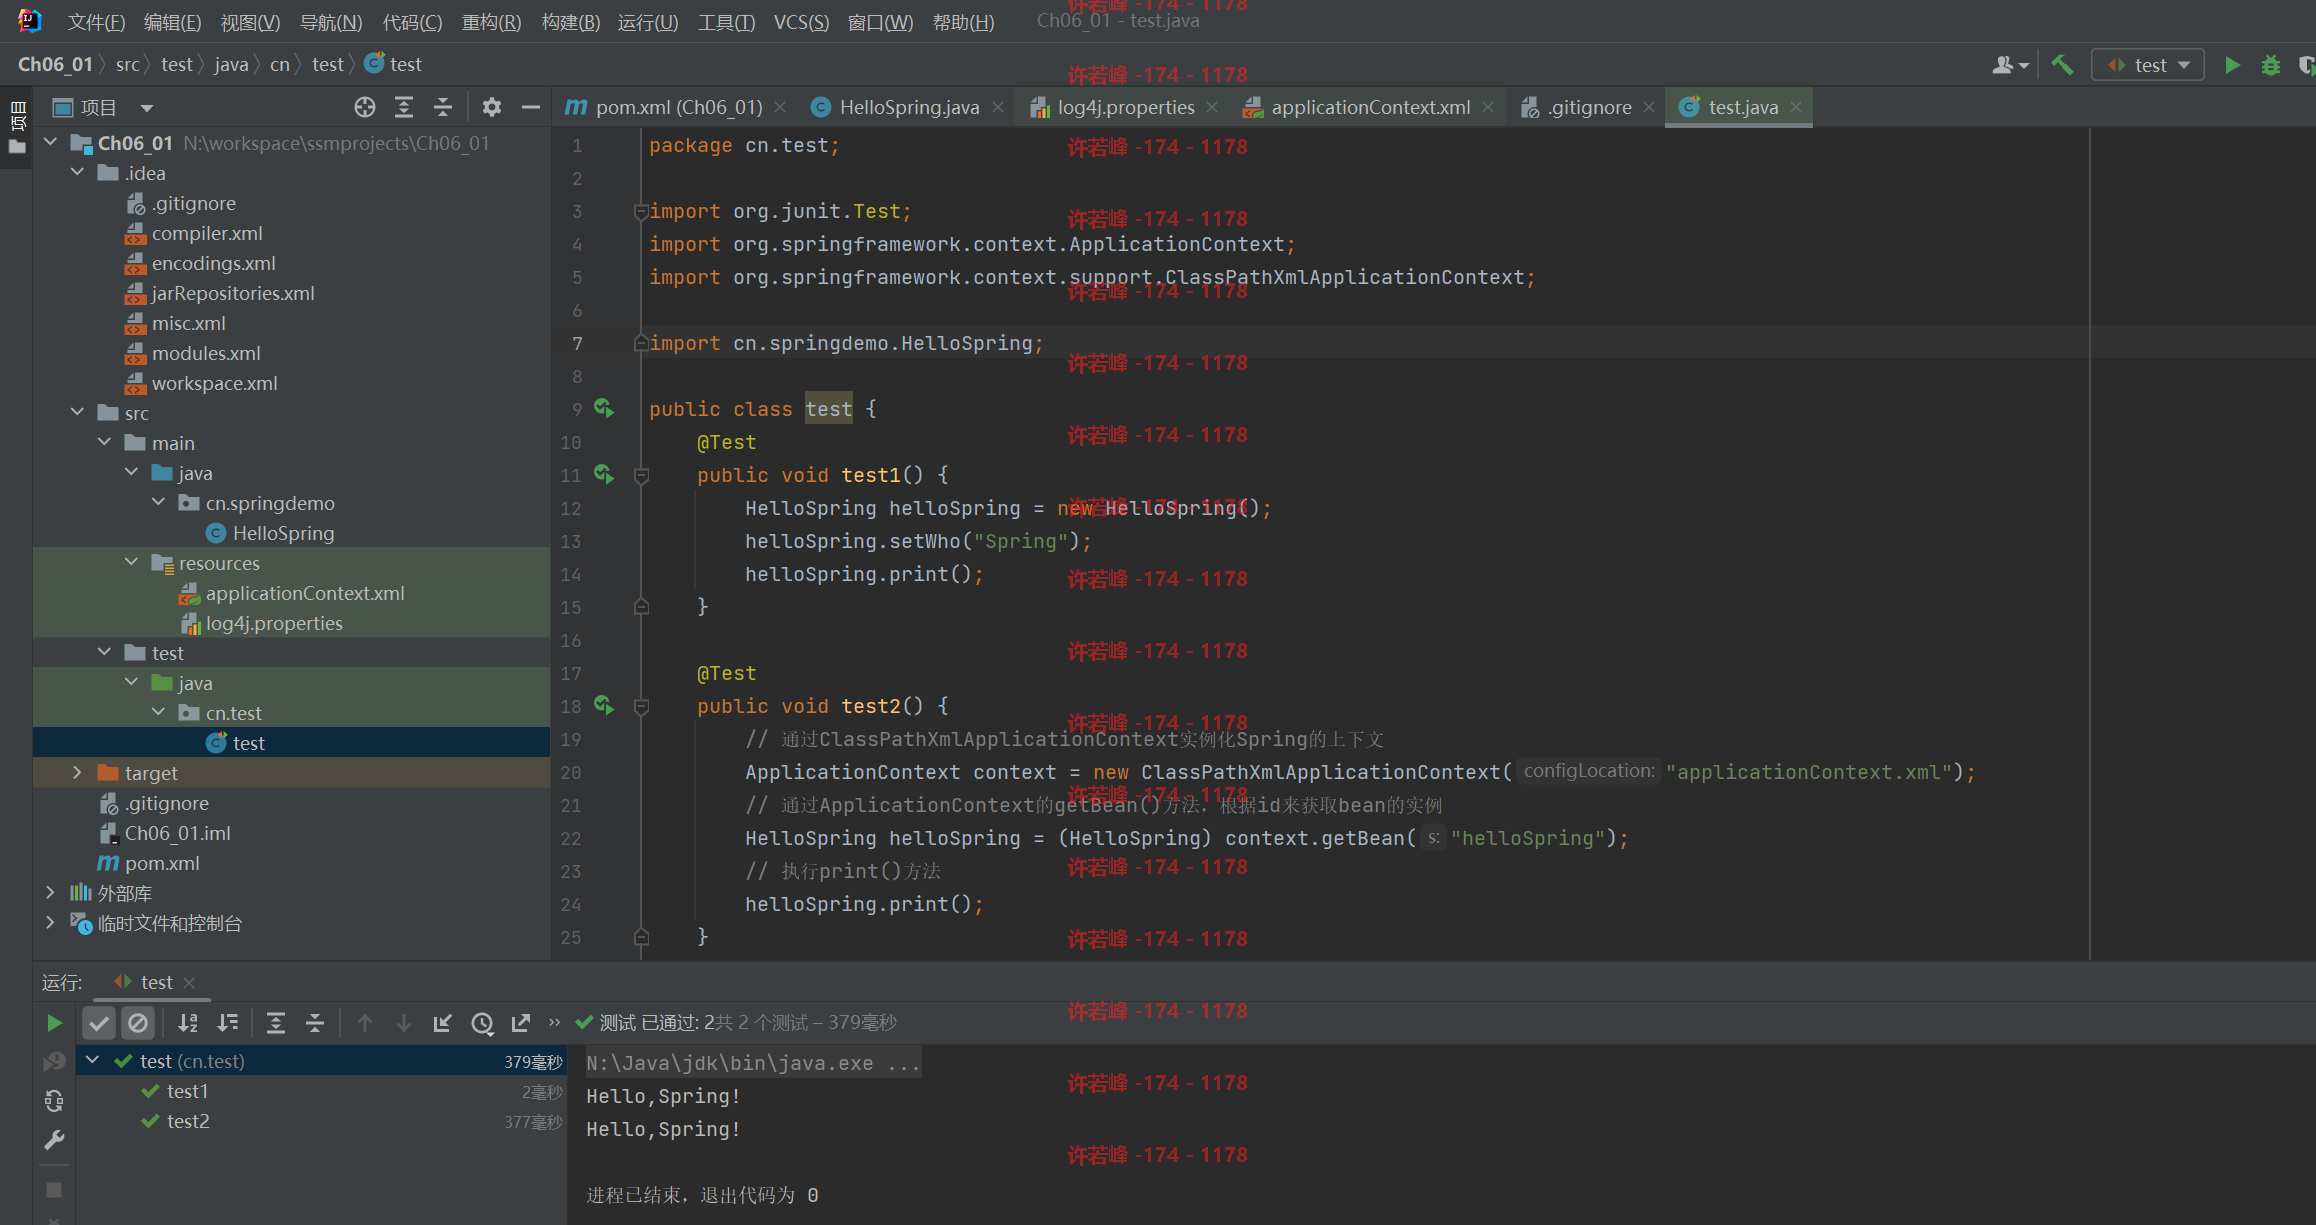
Task: Expand 临时文件和控制台 node
Action: tap(50, 923)
